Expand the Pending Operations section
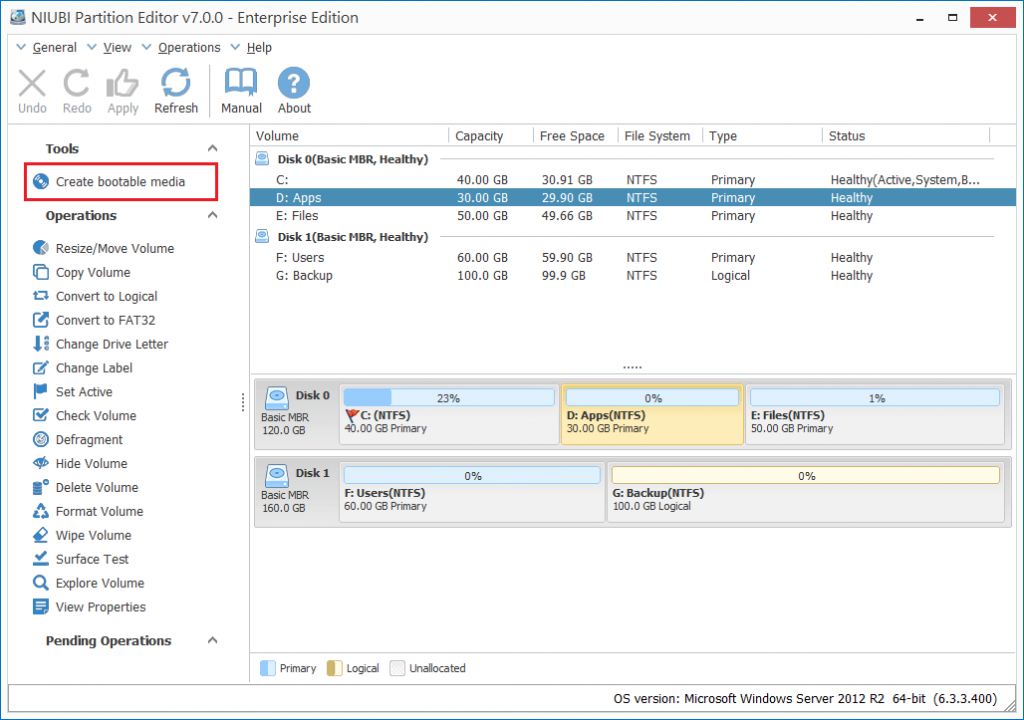Image resolution: width=1024 pixels, height=720 pixels. (211, 641)
